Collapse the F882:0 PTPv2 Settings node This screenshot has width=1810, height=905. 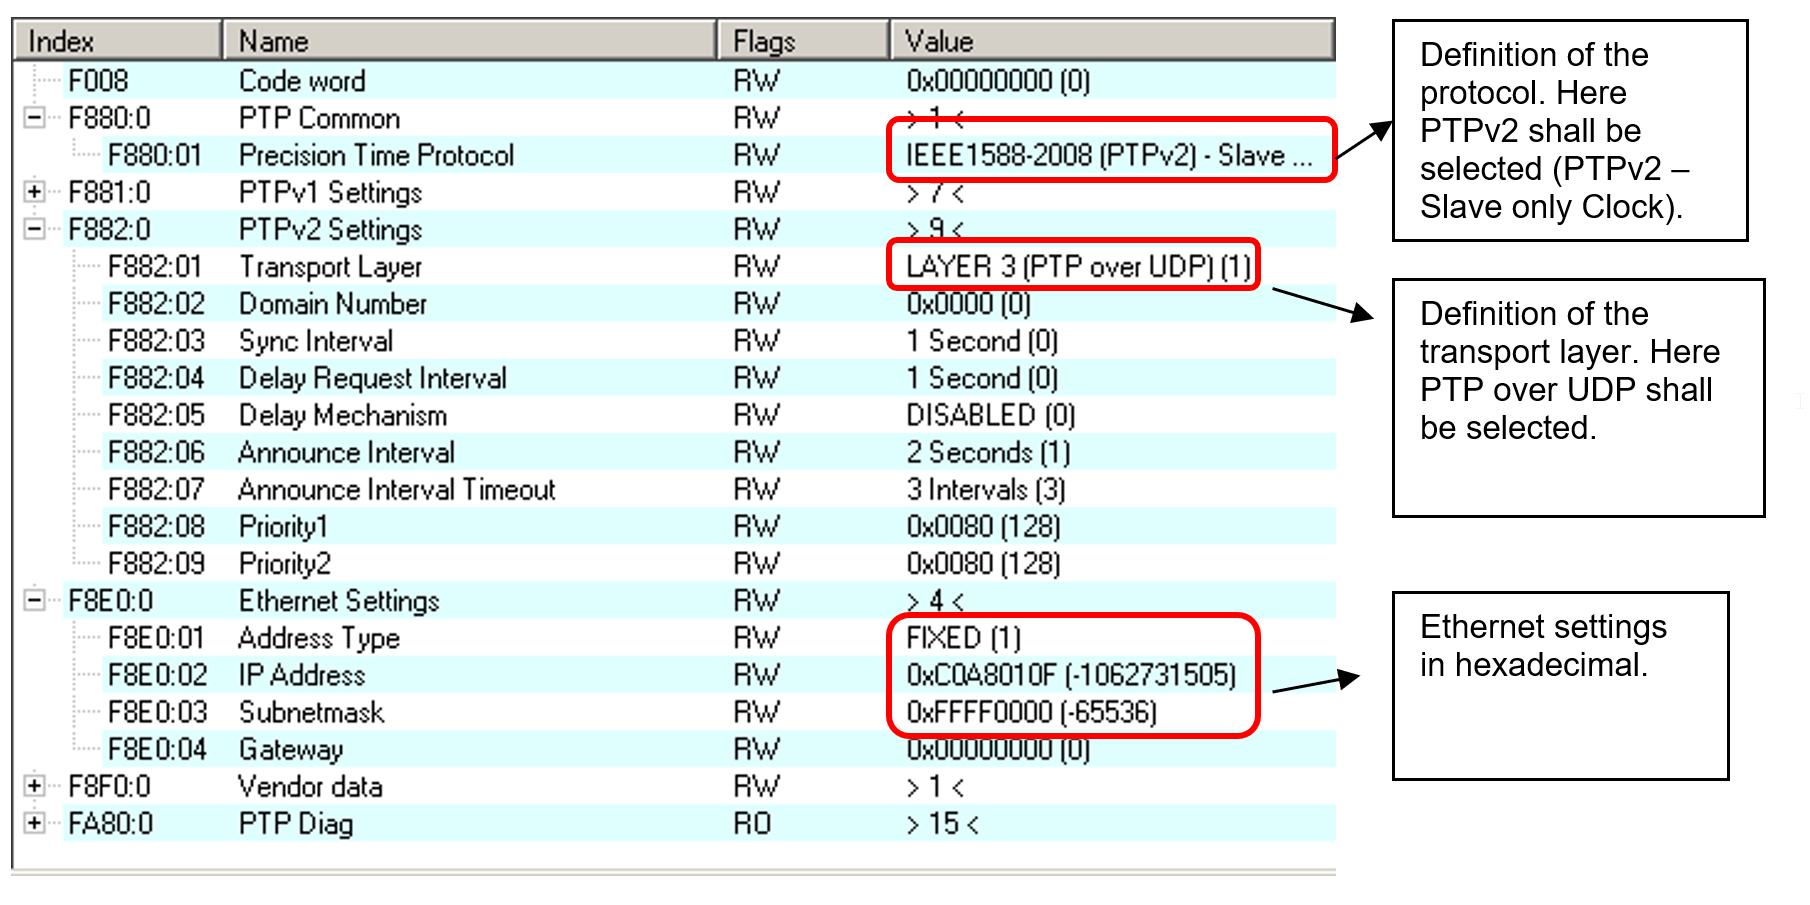[x=34, y=229]
